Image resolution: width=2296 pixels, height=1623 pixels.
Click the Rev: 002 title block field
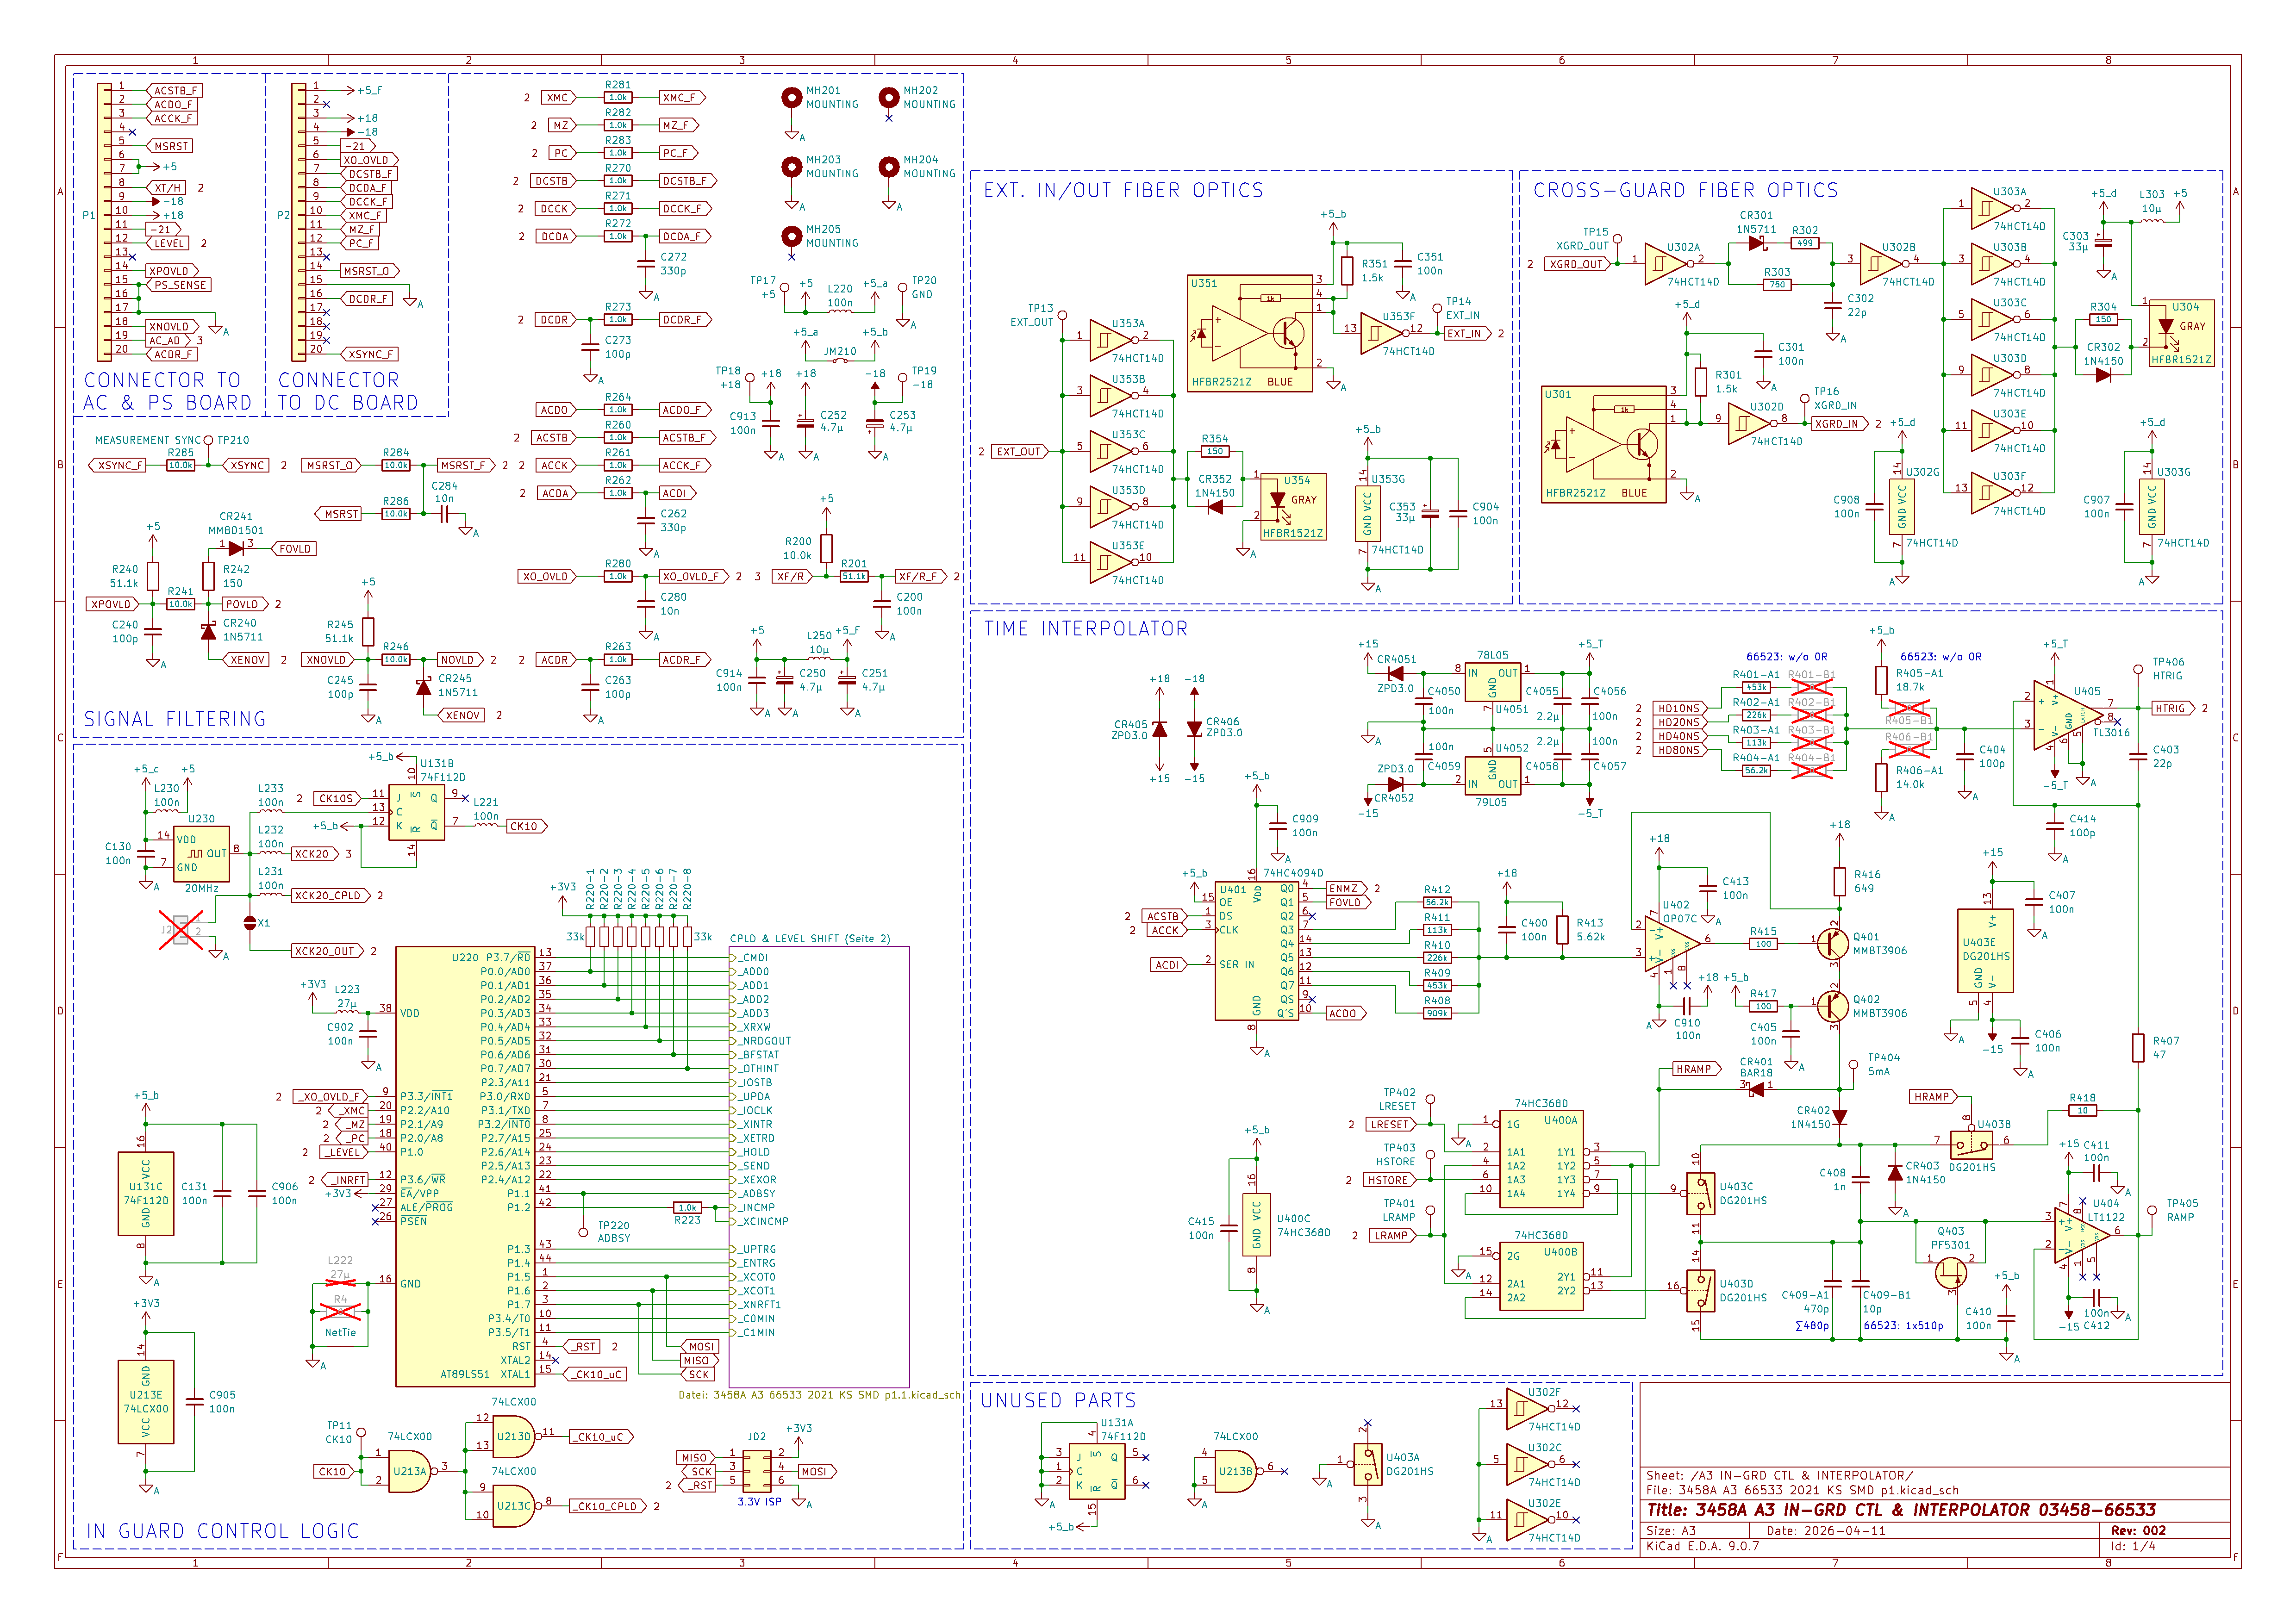click(x=2138, y=1531)
